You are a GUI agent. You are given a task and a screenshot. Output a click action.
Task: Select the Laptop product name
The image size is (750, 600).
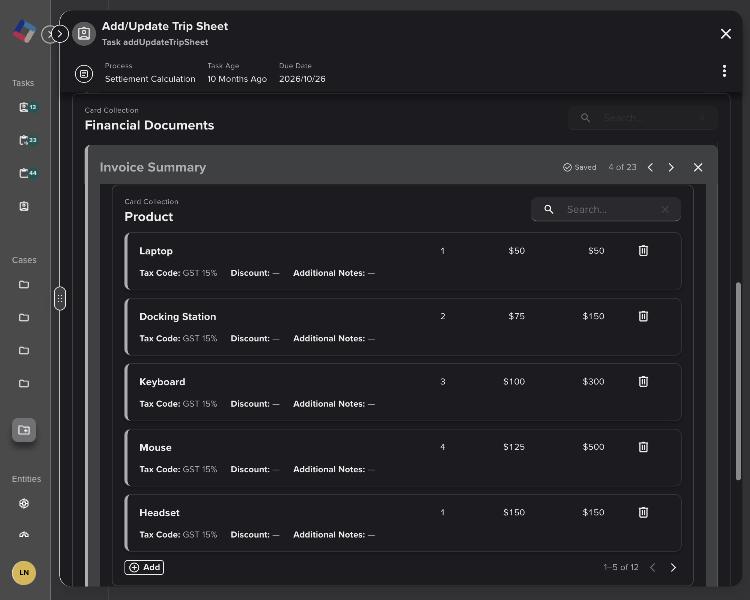156,251
